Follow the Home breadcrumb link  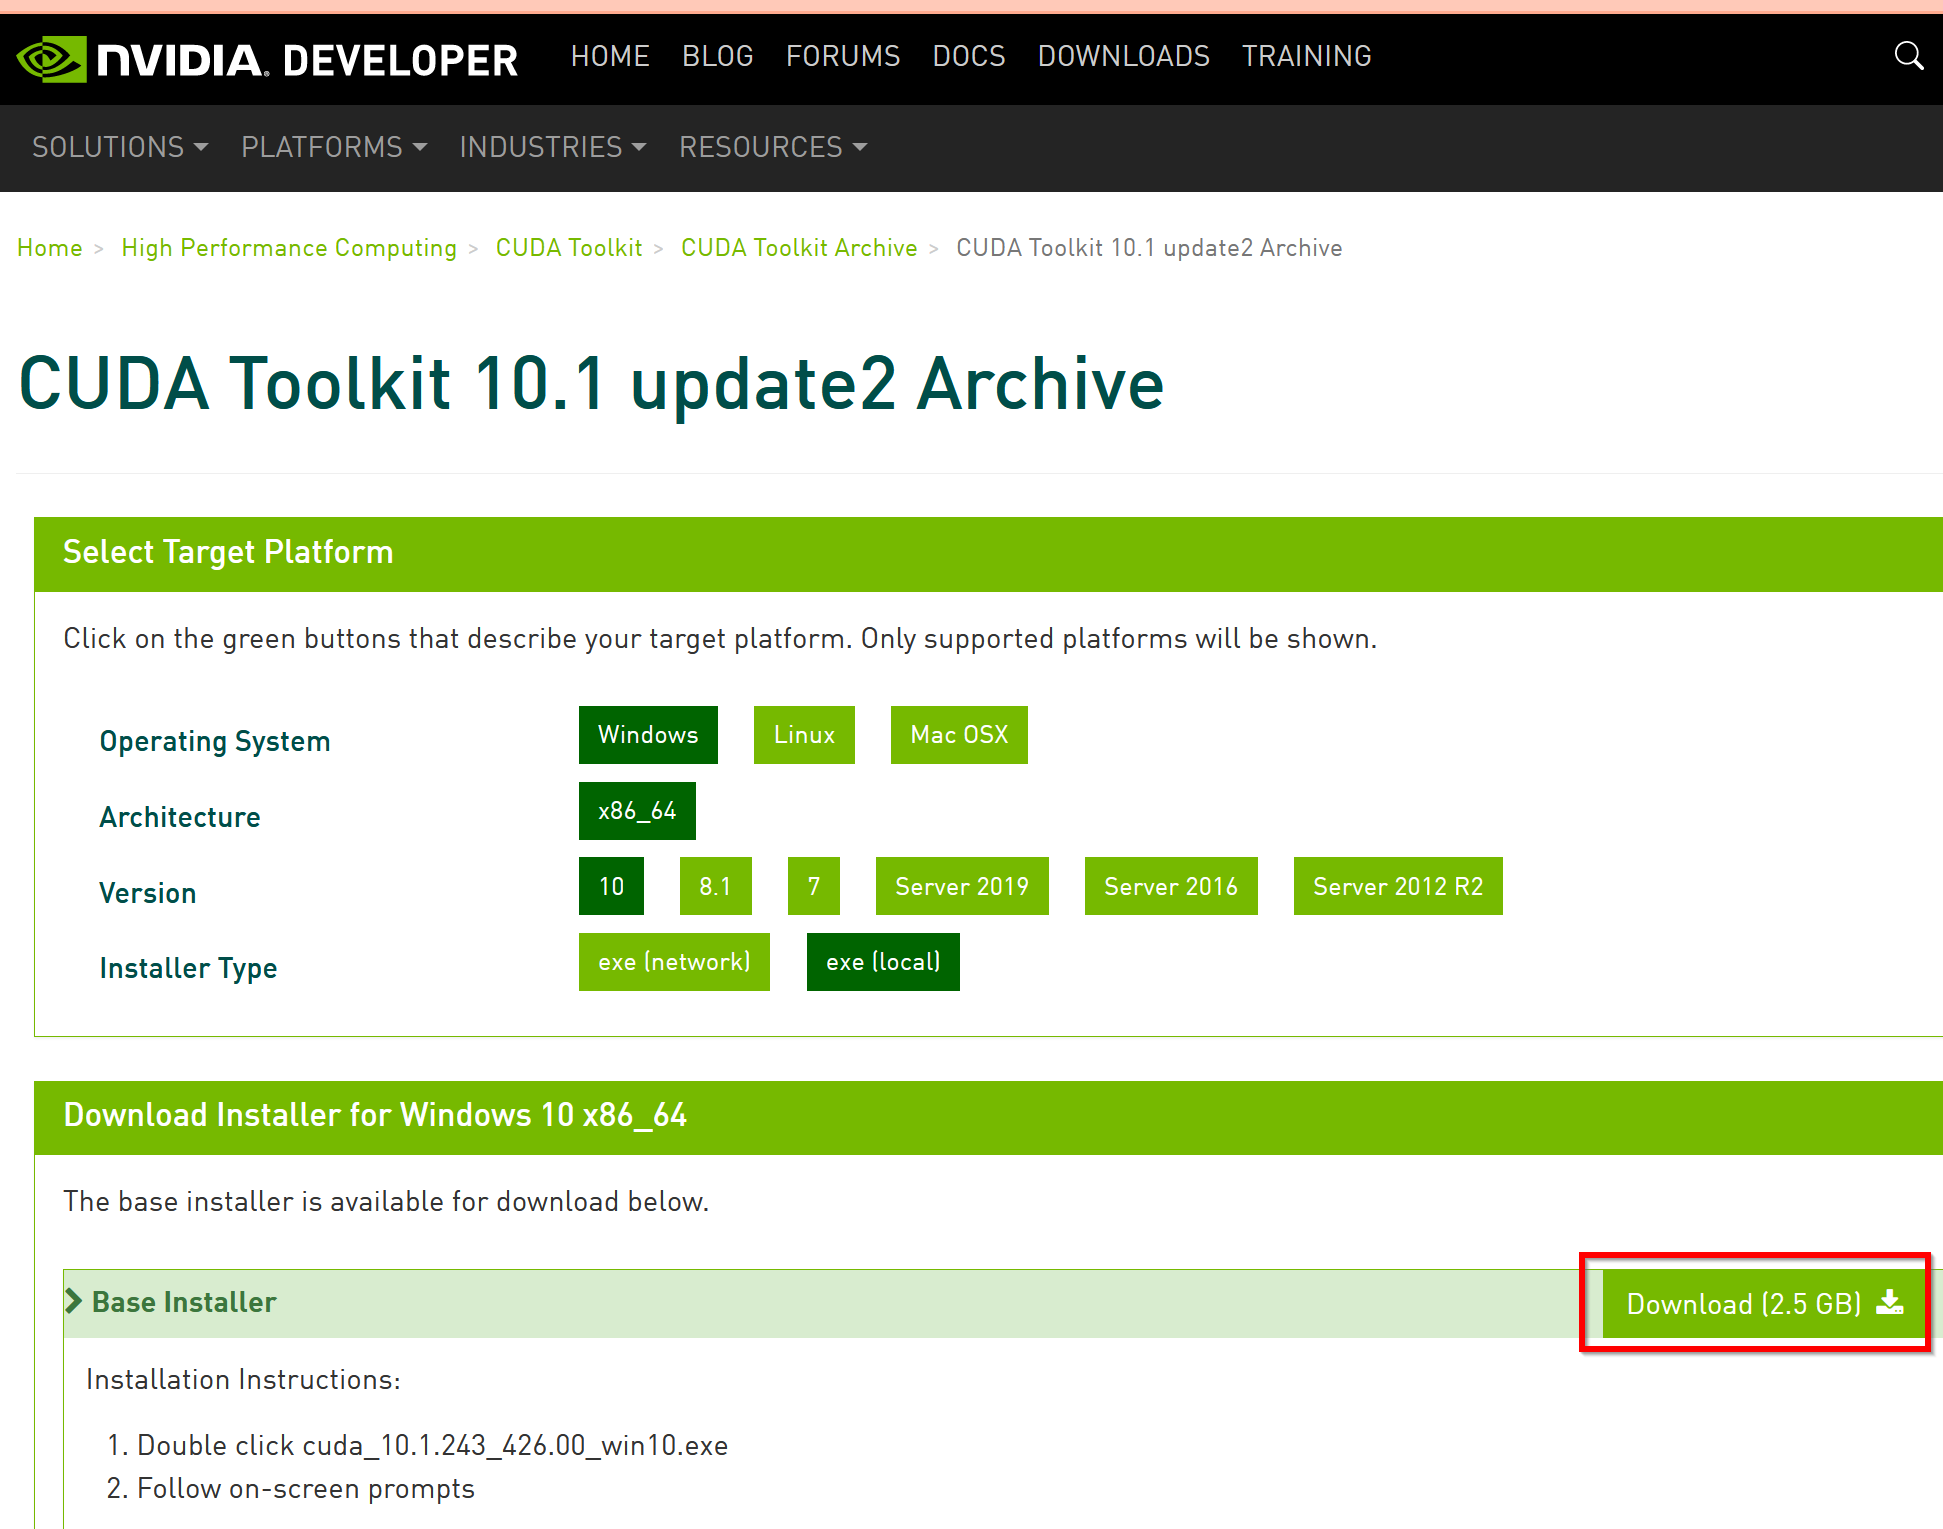[50, 248]
